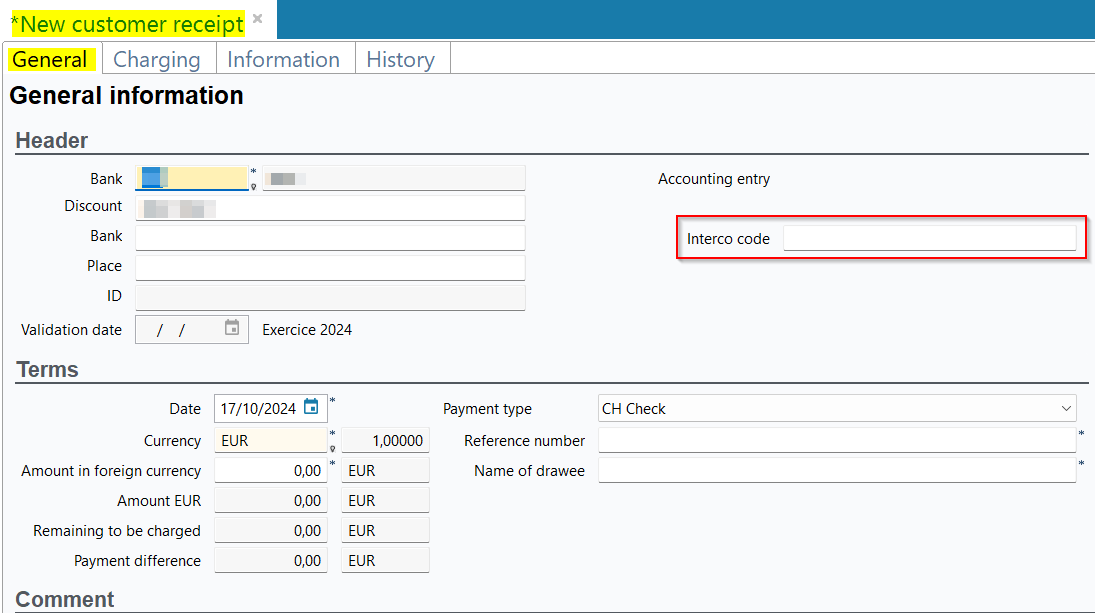The width and height of the screenshot is (1095, 613).
Task: Click into the Discount field
Action: pyautogui.click(x=330, y=208)
